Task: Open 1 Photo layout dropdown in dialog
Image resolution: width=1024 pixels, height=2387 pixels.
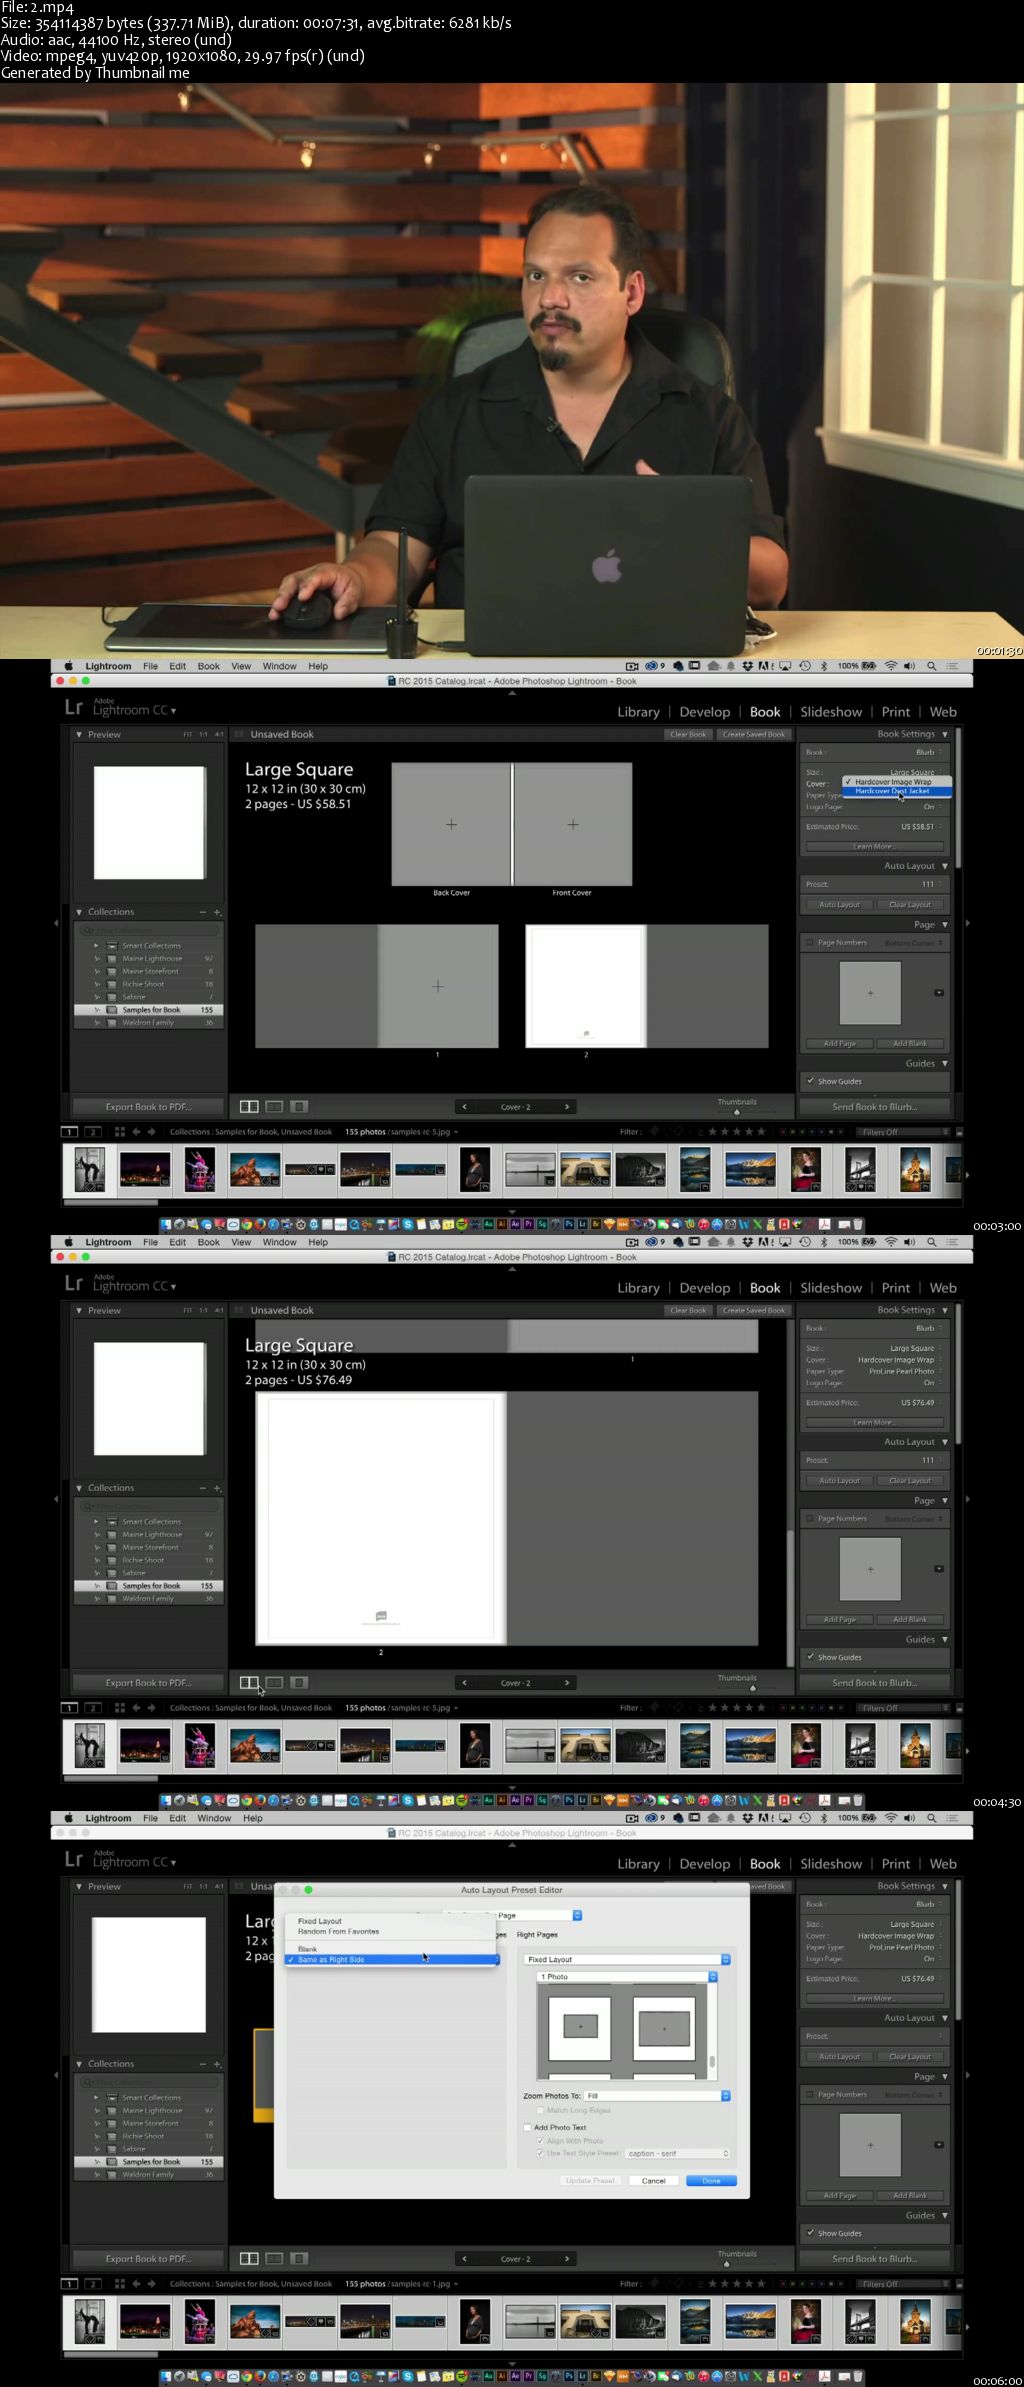Action: [627, 1977]
